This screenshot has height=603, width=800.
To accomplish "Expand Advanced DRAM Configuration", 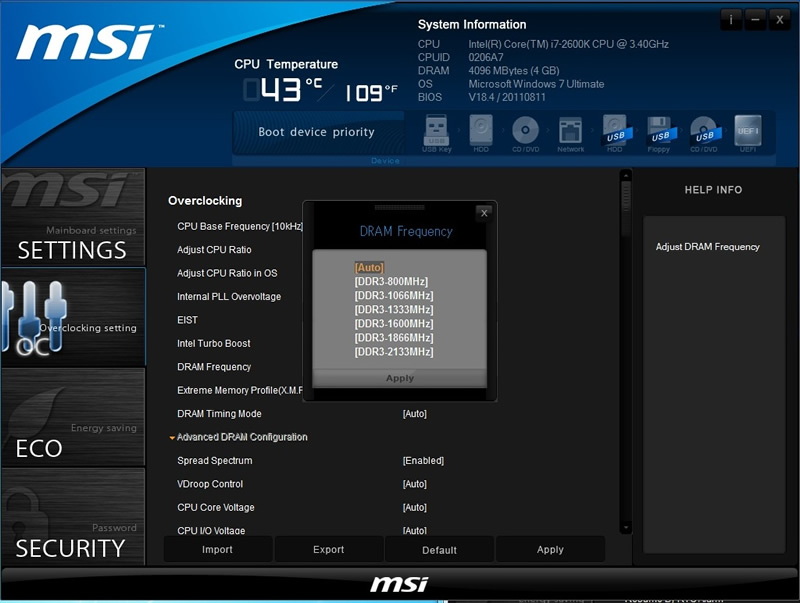I will pos(239,437).
